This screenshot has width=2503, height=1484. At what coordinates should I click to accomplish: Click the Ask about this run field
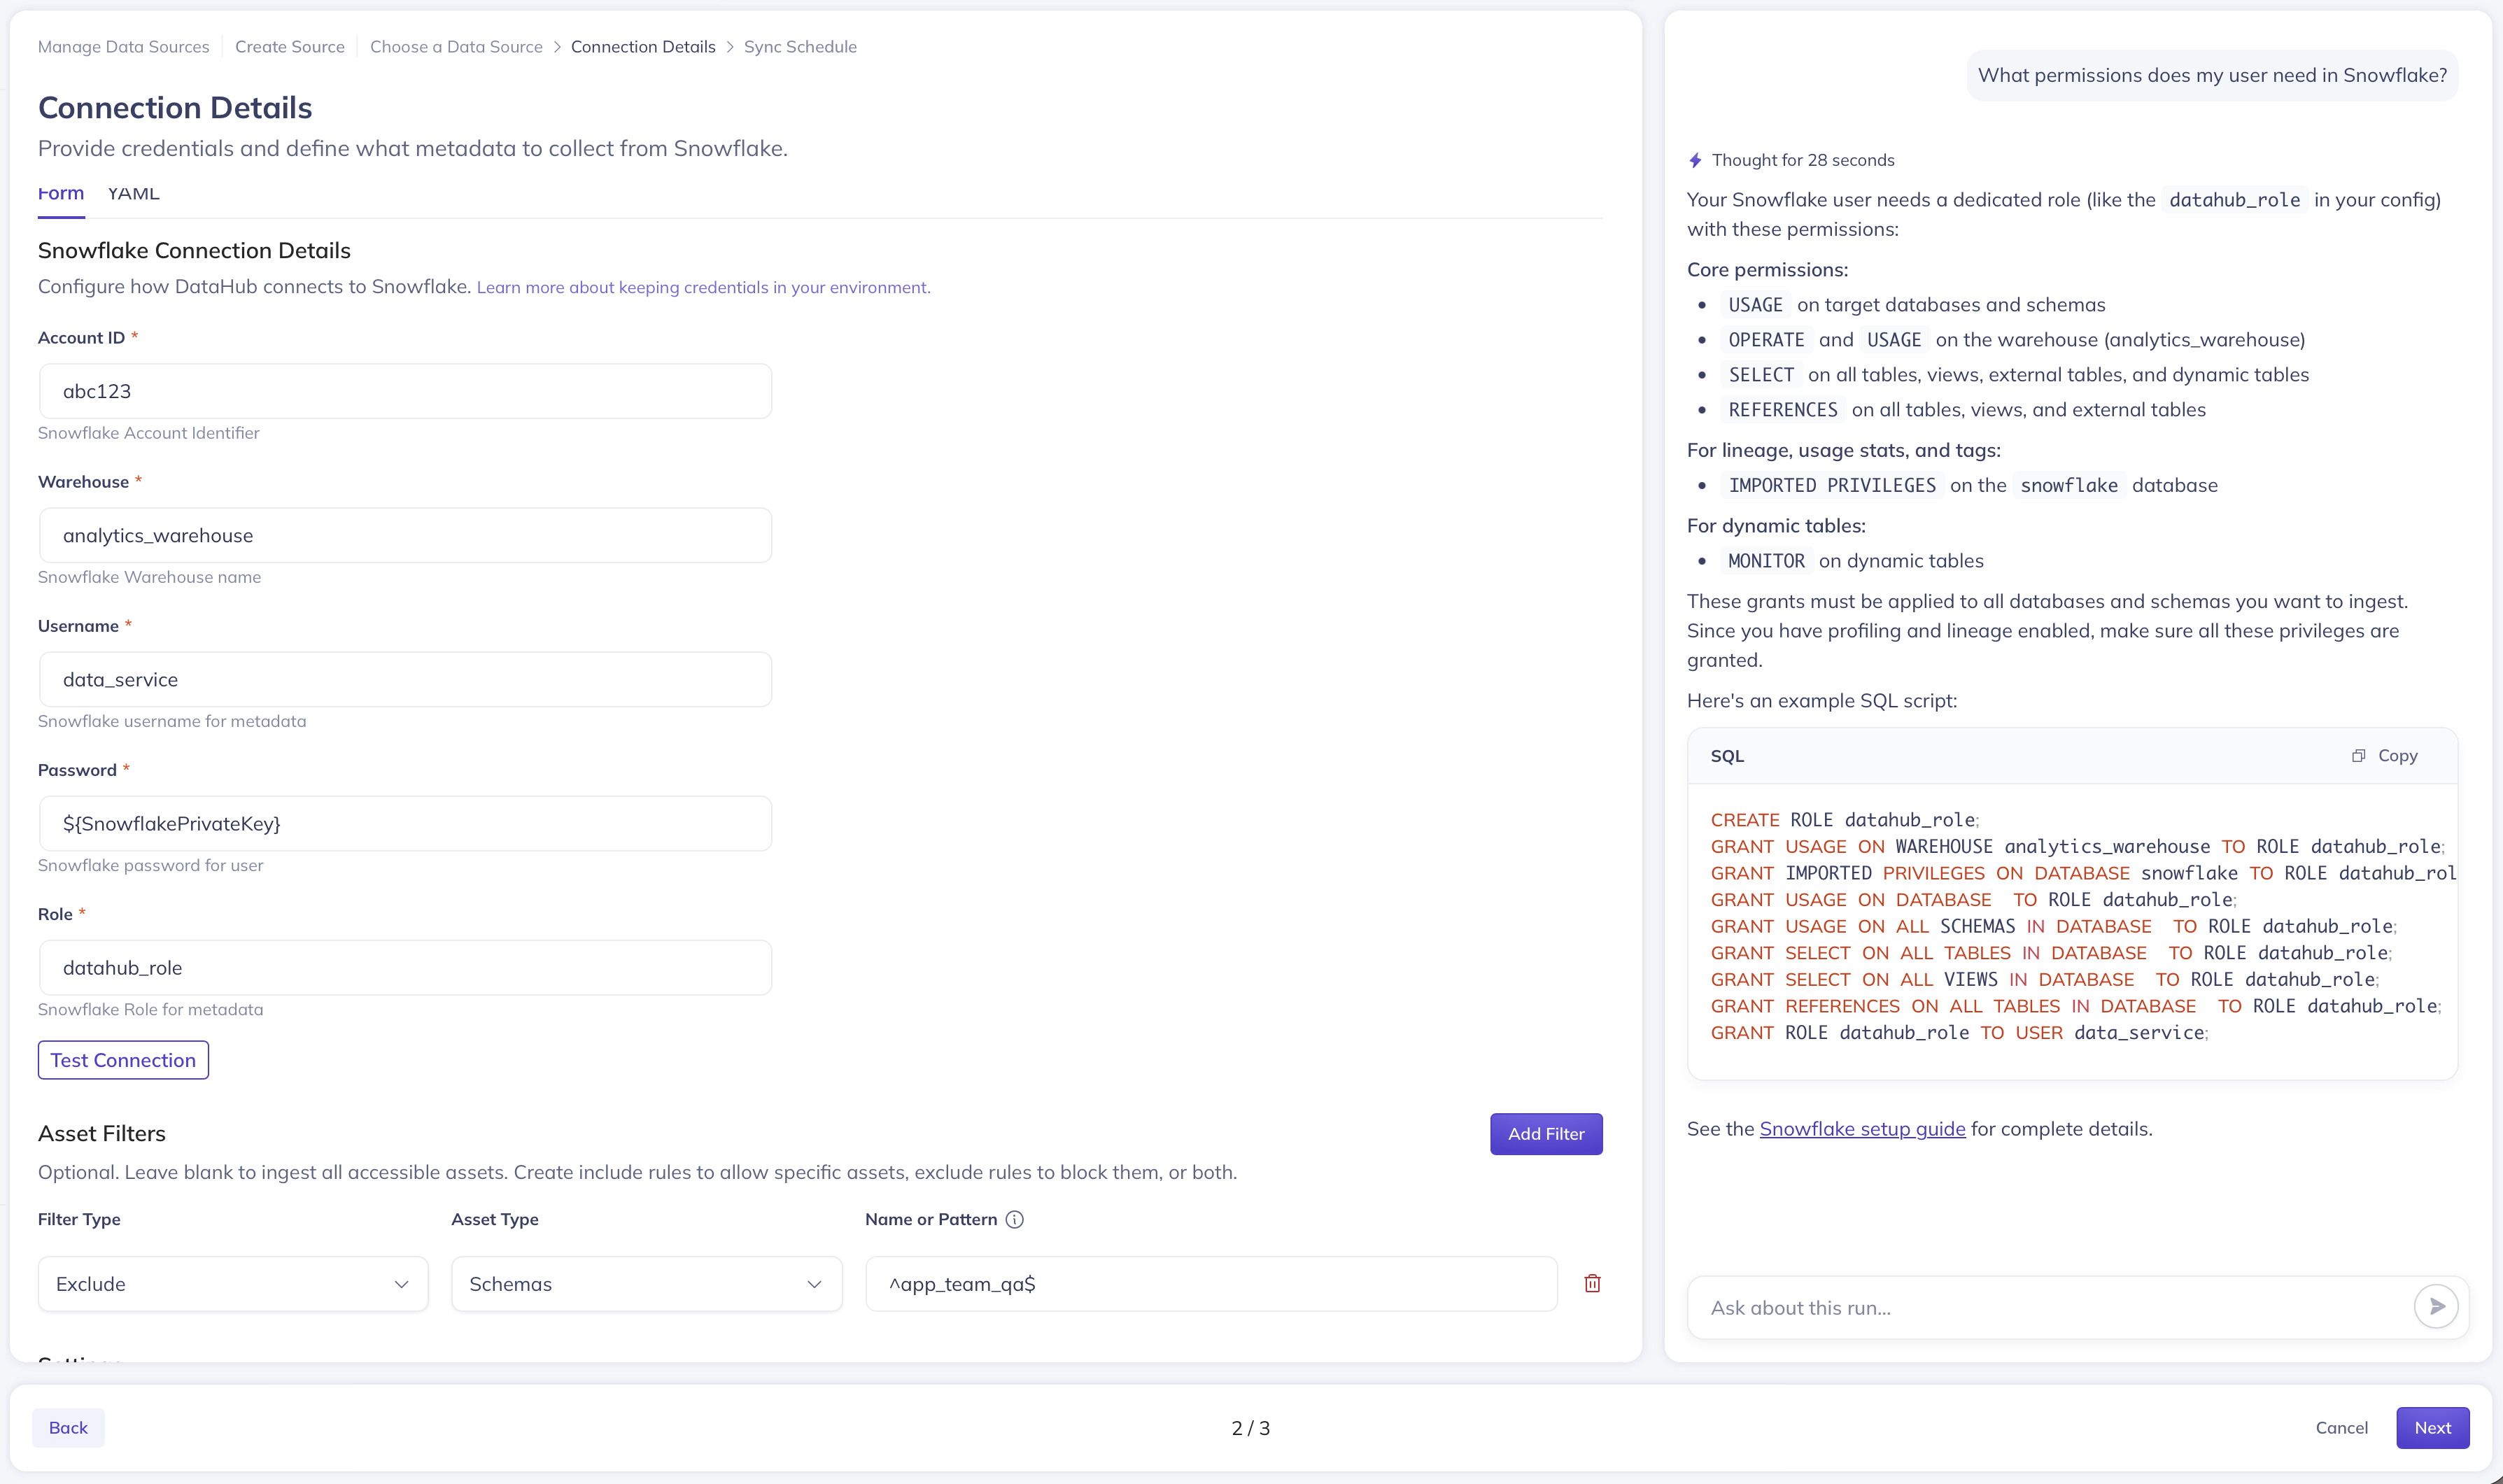pos(2050,1307)
